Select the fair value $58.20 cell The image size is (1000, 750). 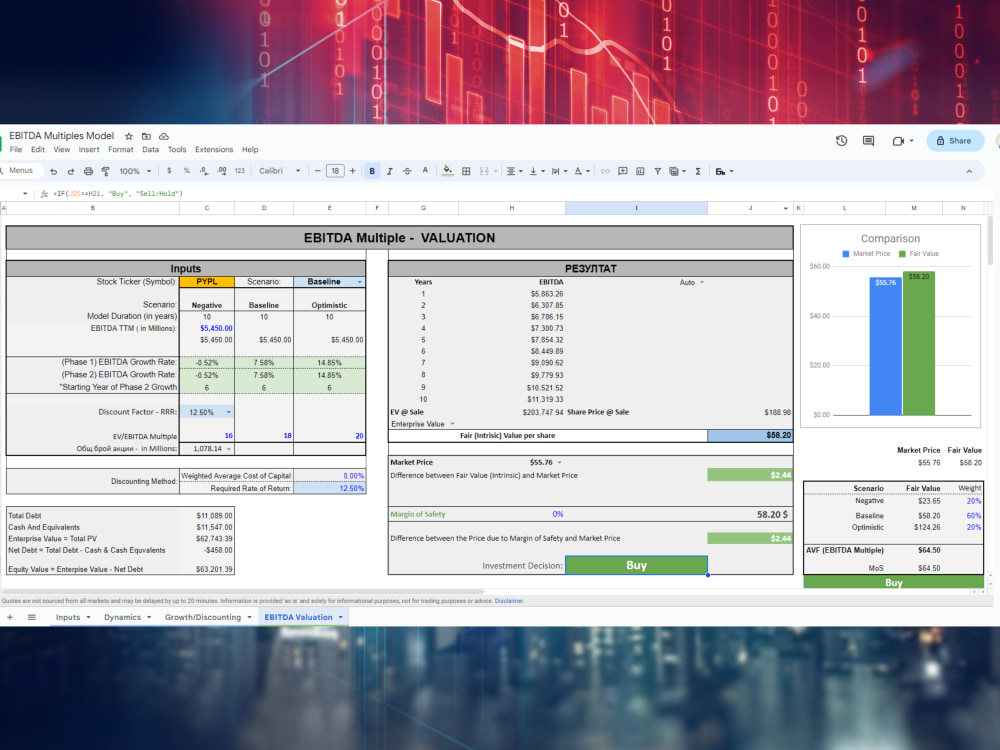click(750, 436)
